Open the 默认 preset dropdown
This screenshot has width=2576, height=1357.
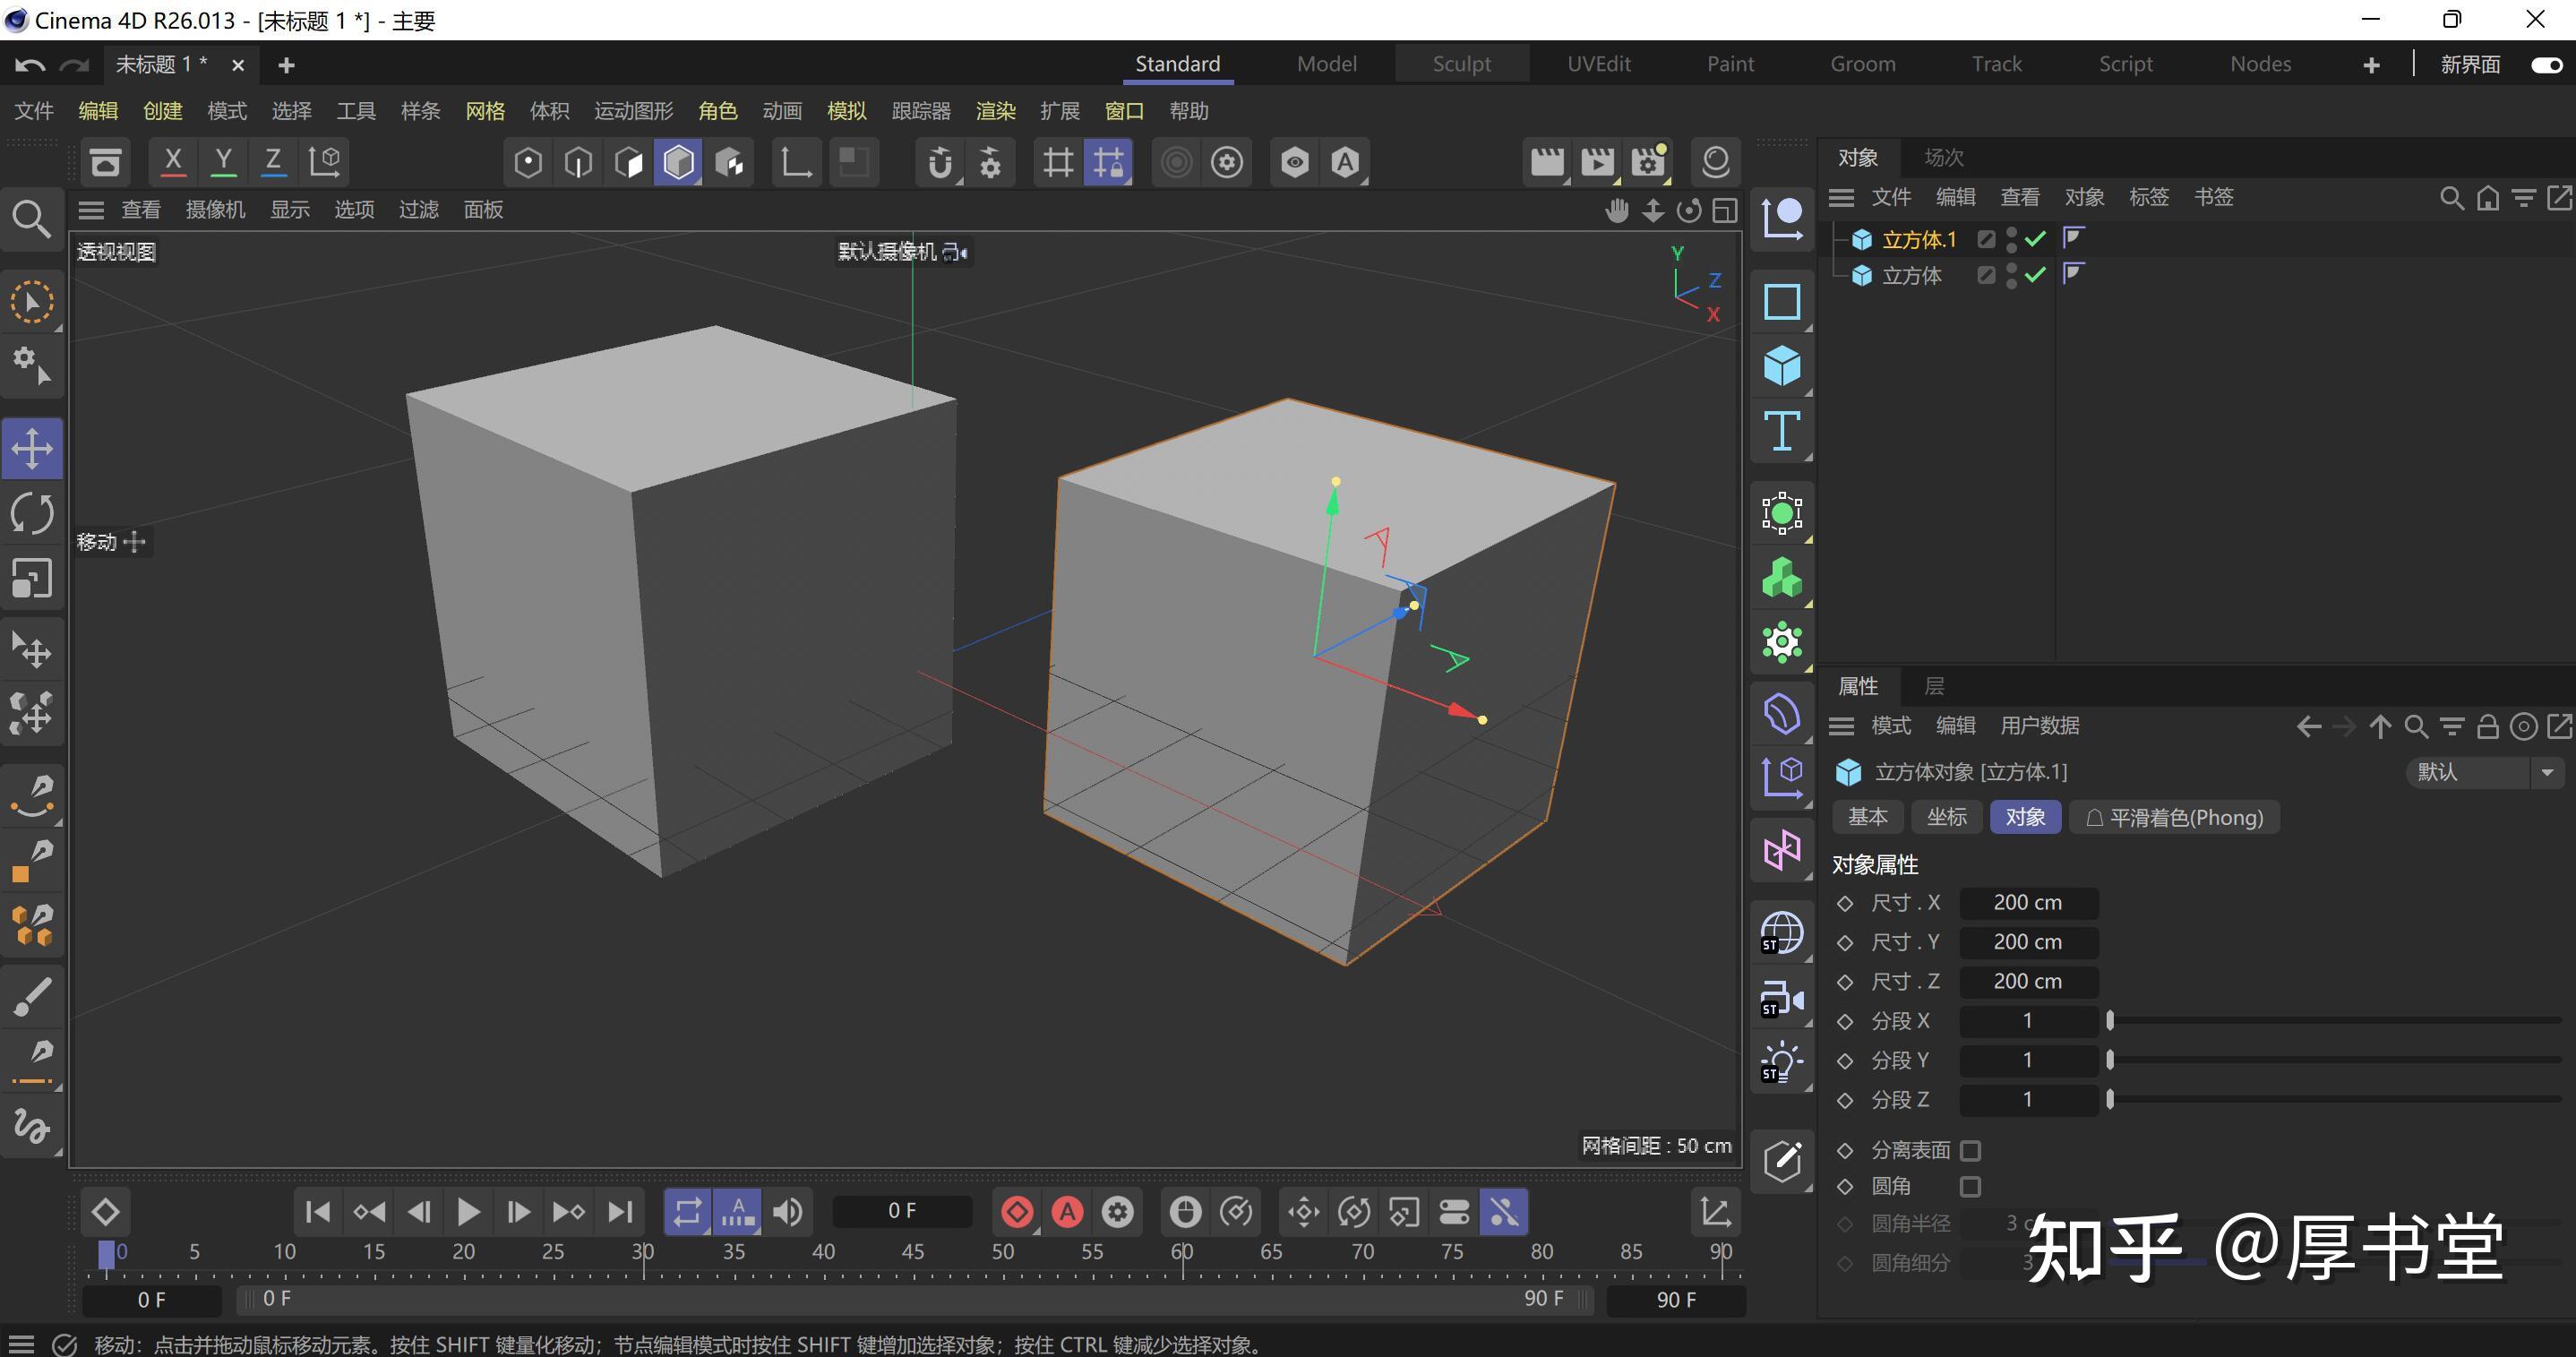coord(2548,772)
